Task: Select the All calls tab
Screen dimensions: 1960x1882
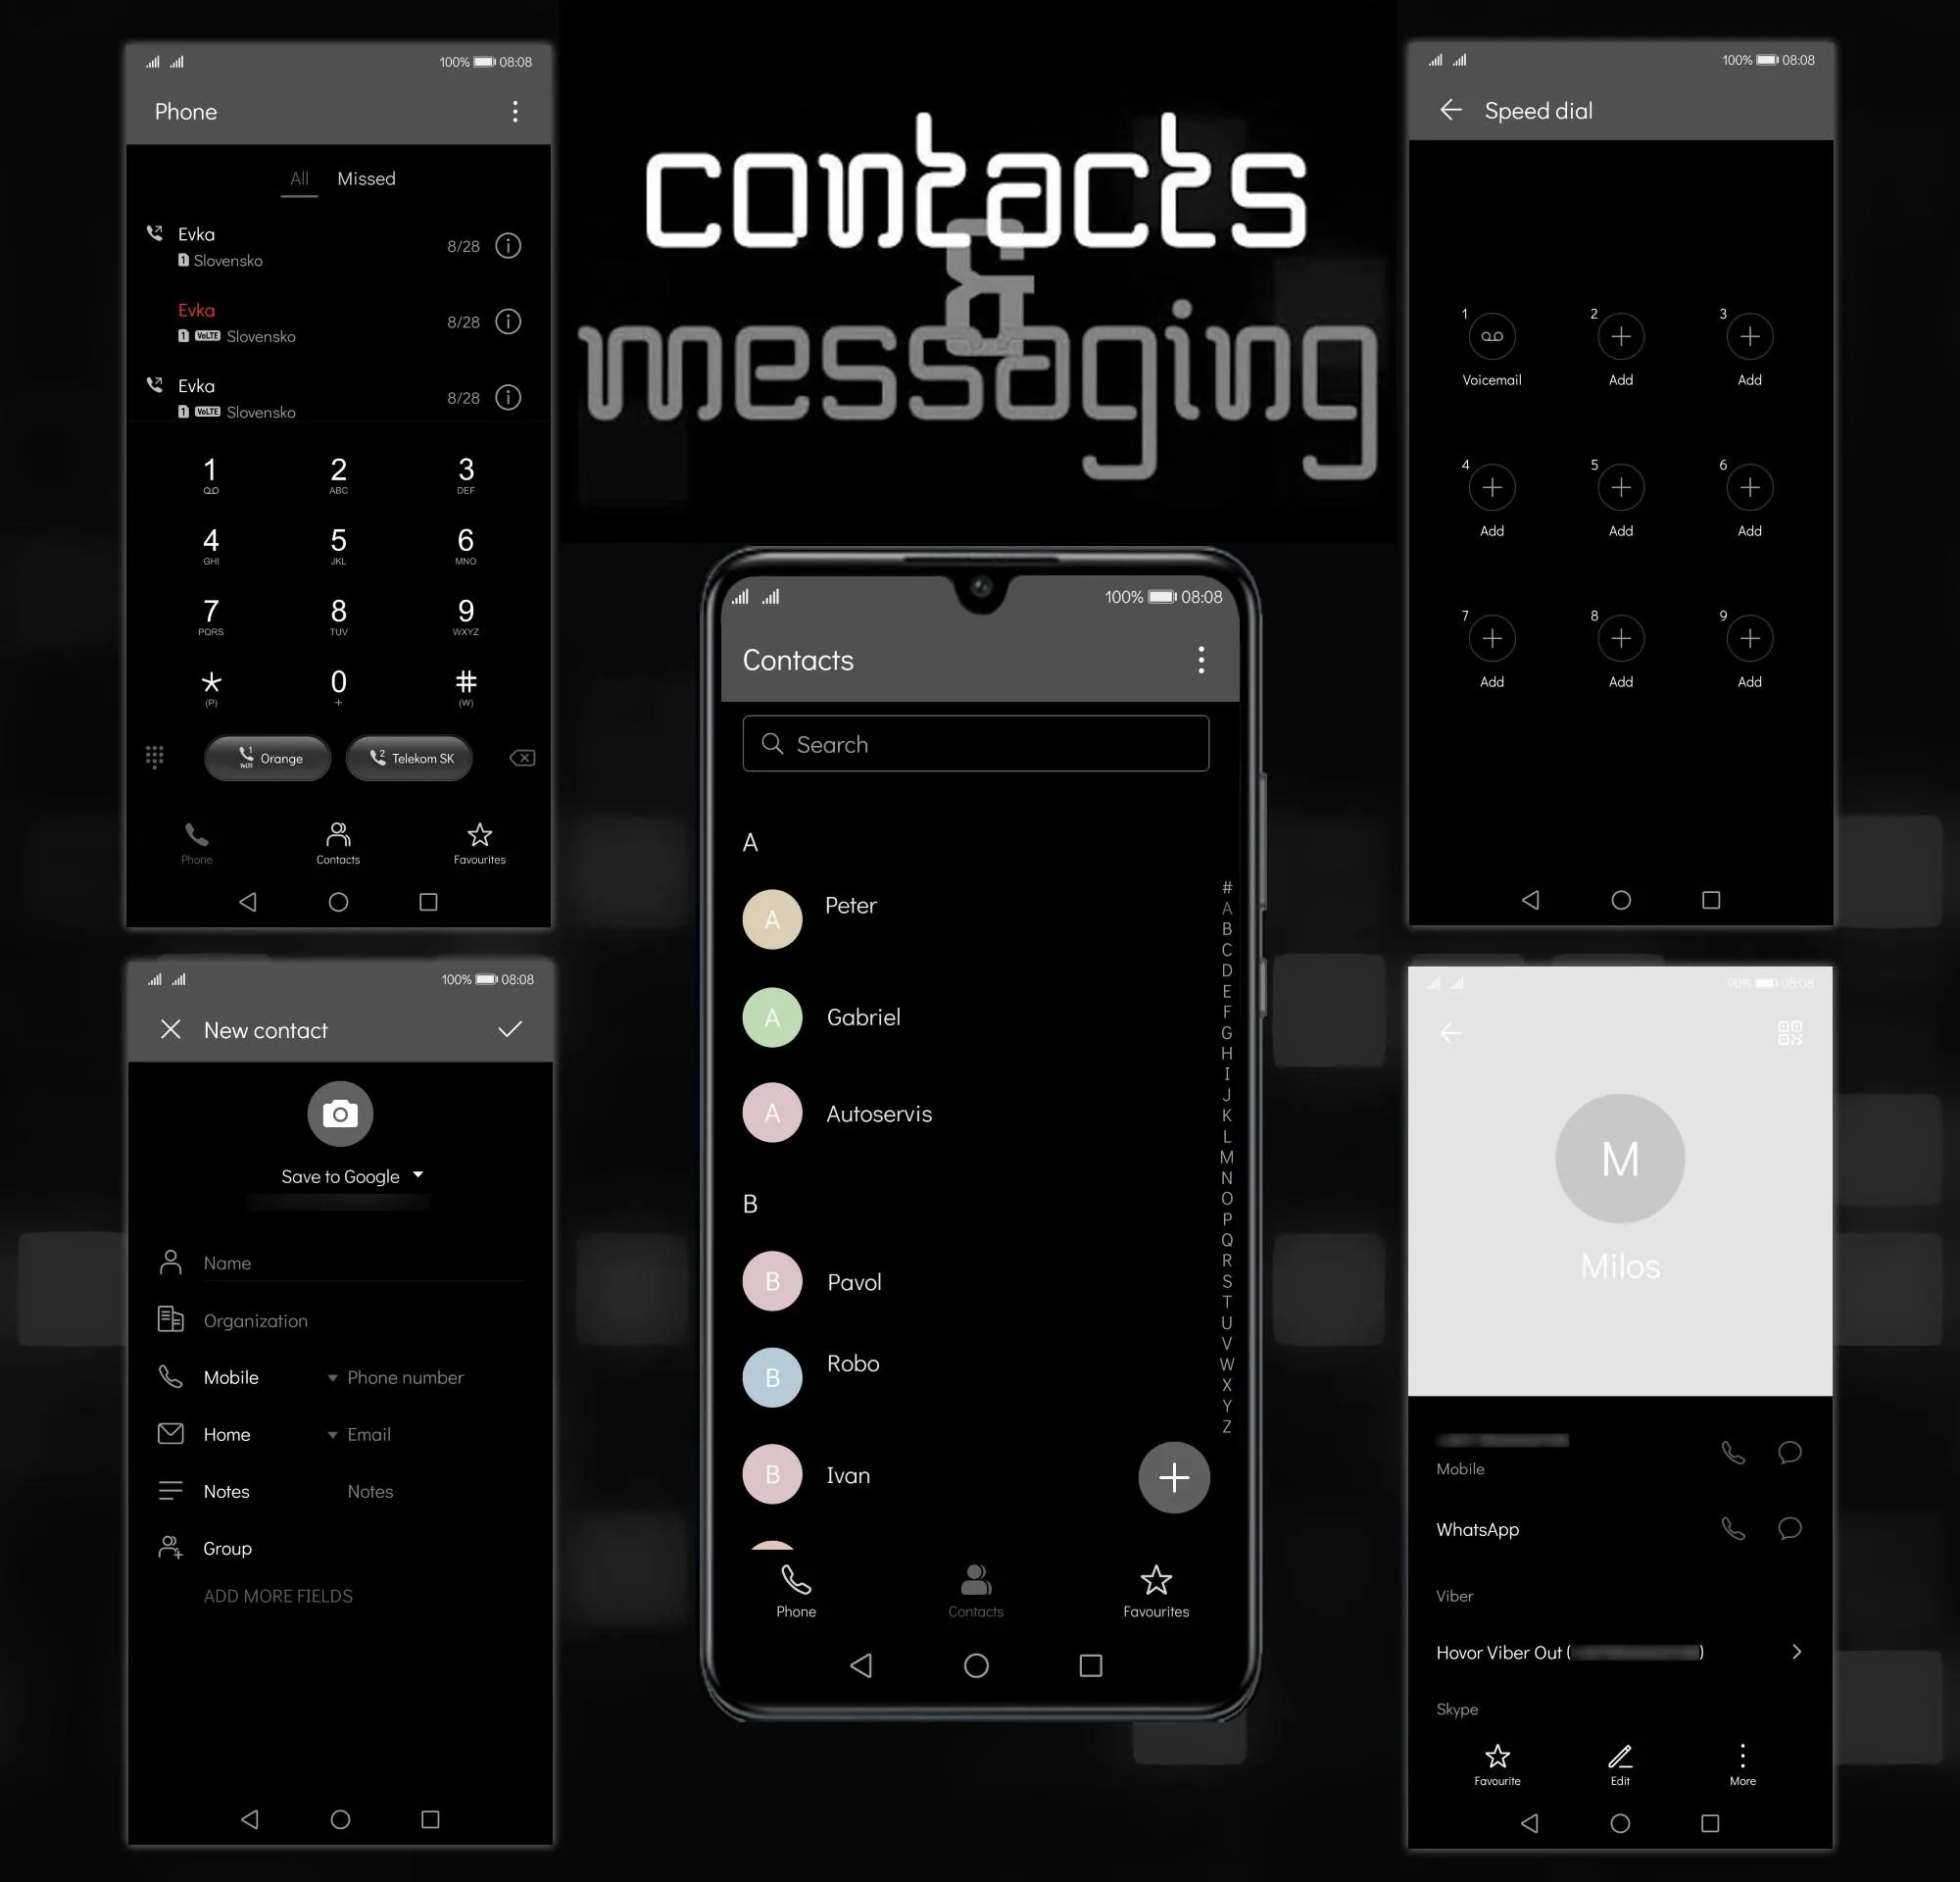Action: pyautogui.click(x=299, y=178)
